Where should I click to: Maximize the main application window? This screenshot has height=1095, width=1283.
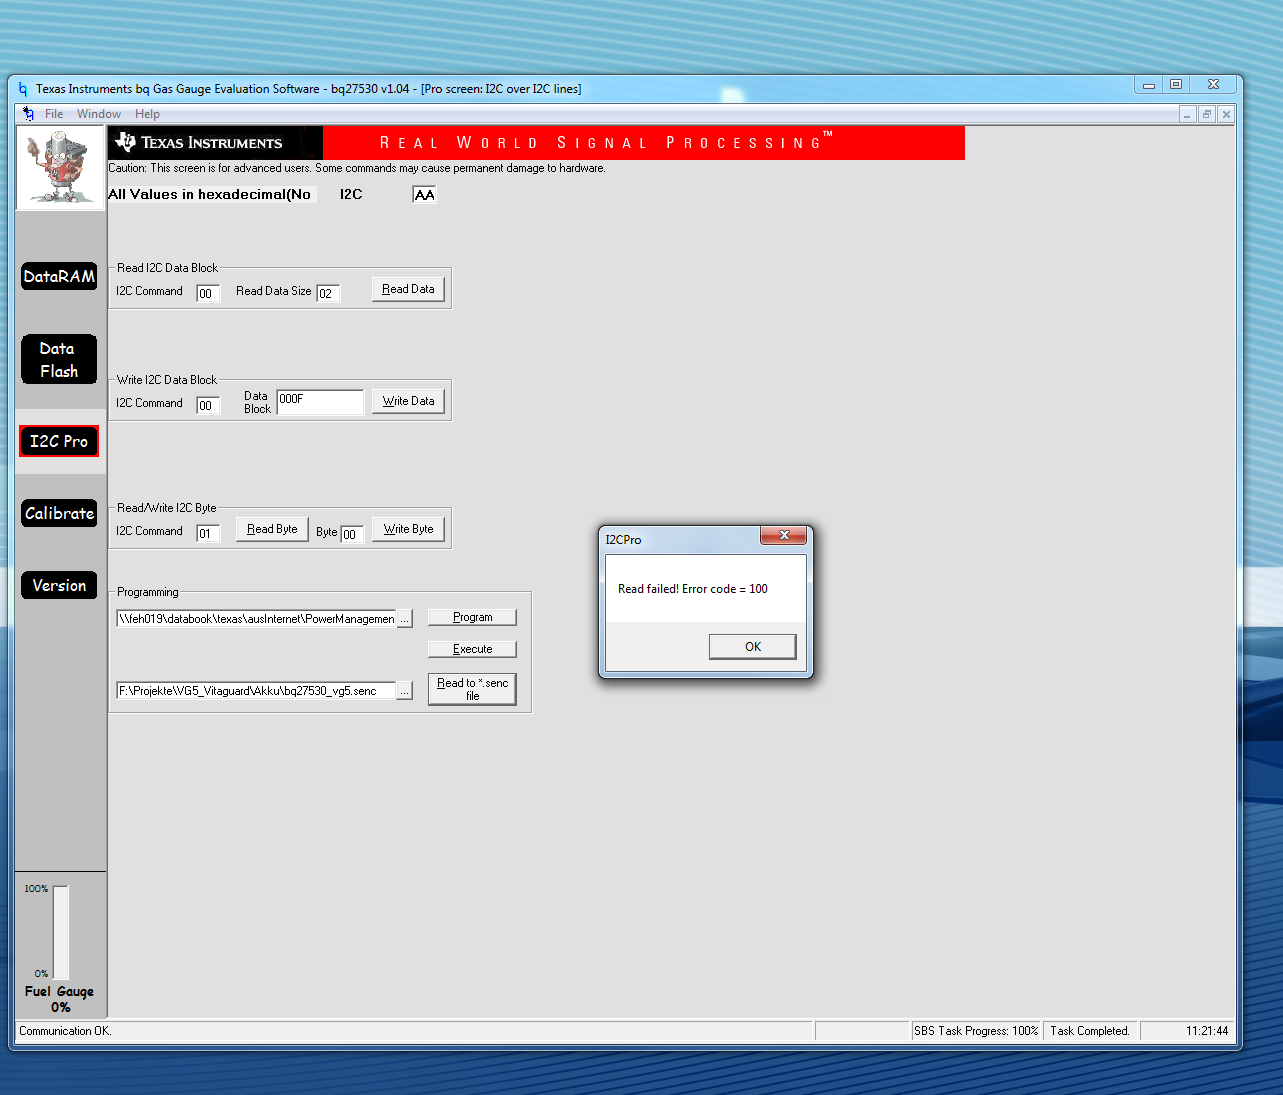click(1176, 85)
